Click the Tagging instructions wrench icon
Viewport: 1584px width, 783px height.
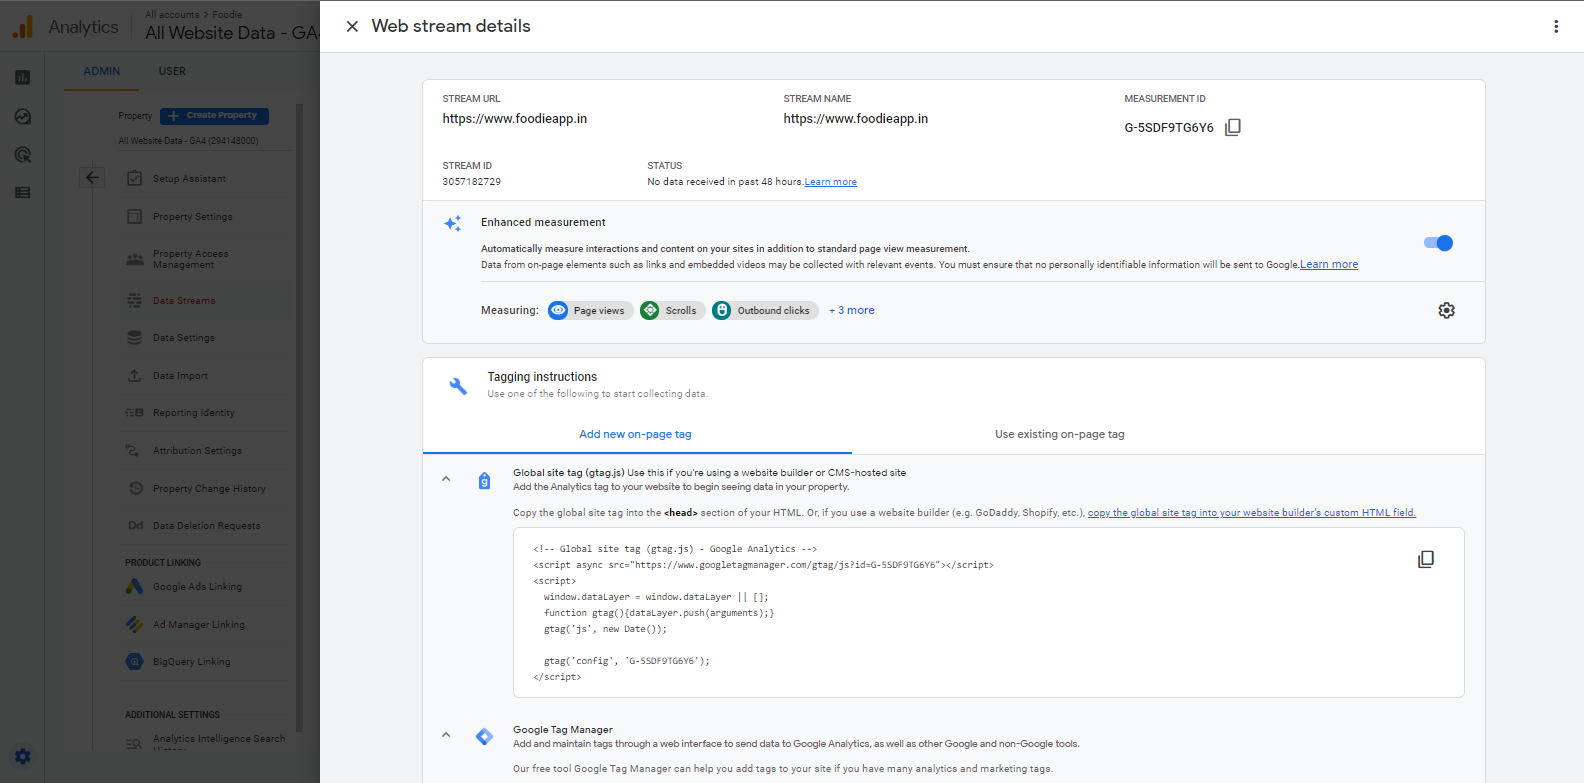point(458,386)
